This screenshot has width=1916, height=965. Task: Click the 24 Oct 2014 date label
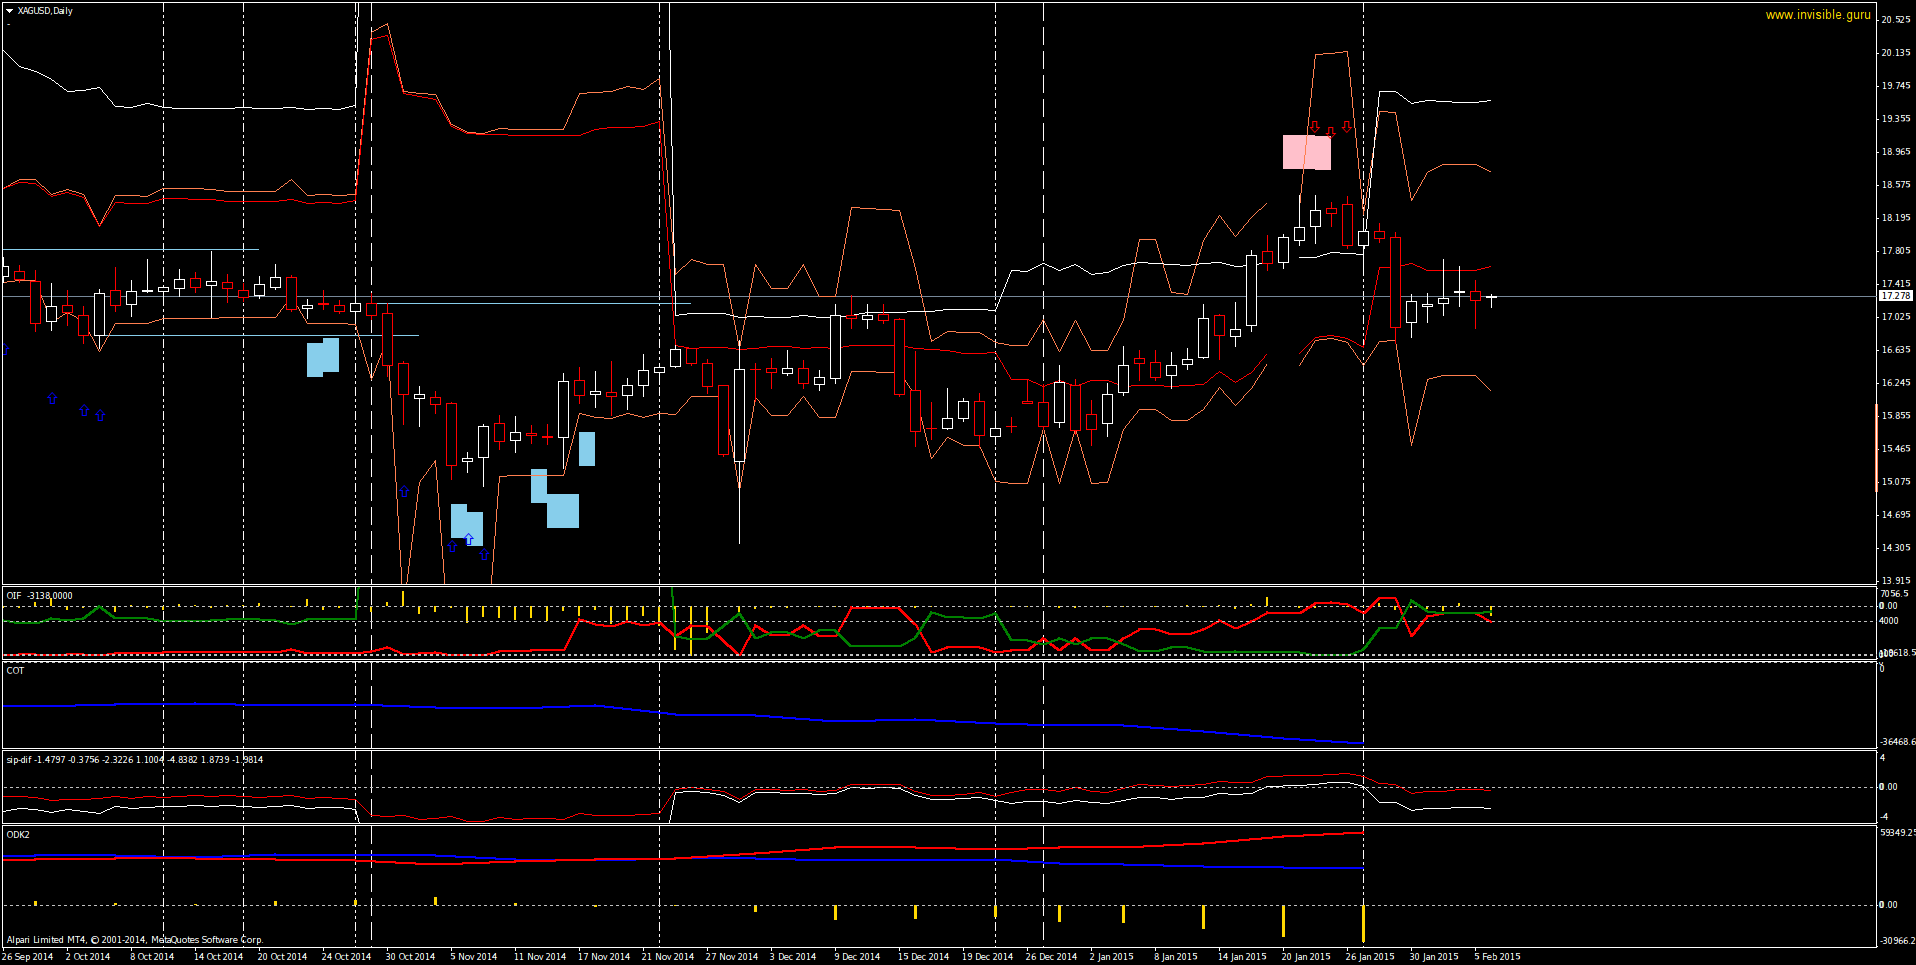pos(346,957)
